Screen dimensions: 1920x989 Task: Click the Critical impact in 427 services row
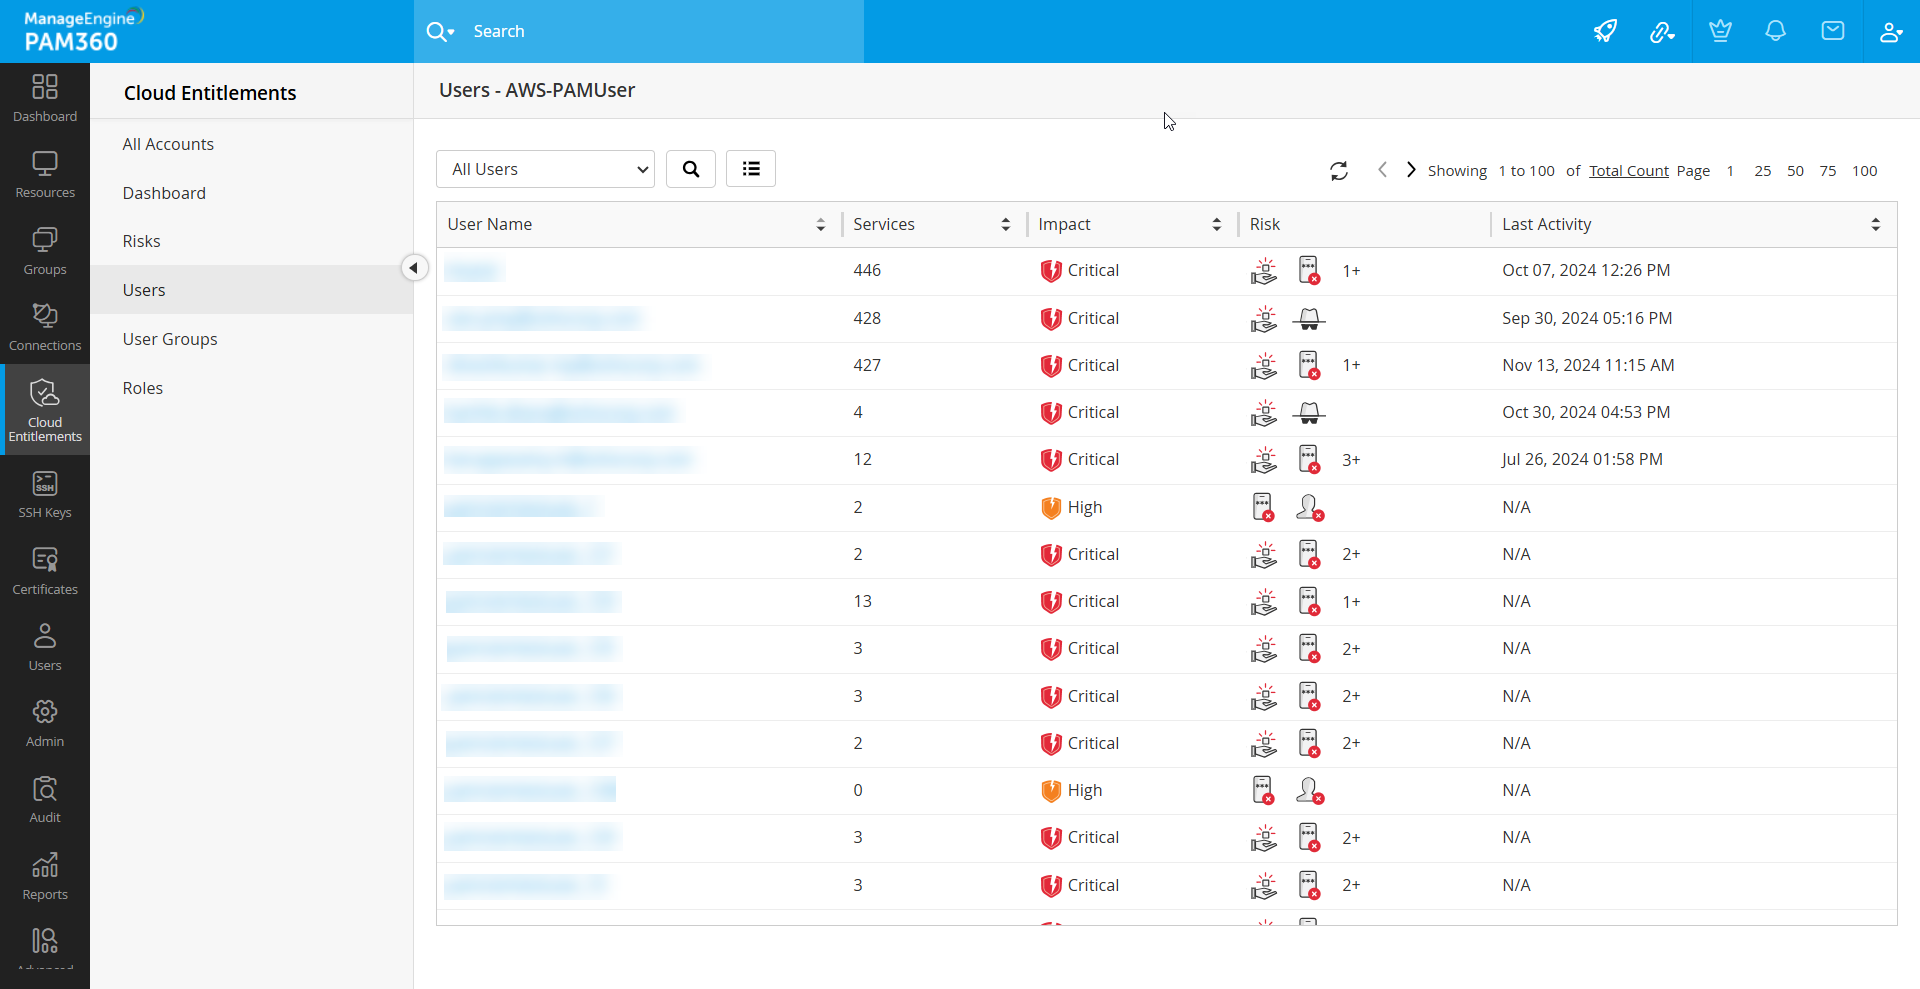(x=1080, y=365)
